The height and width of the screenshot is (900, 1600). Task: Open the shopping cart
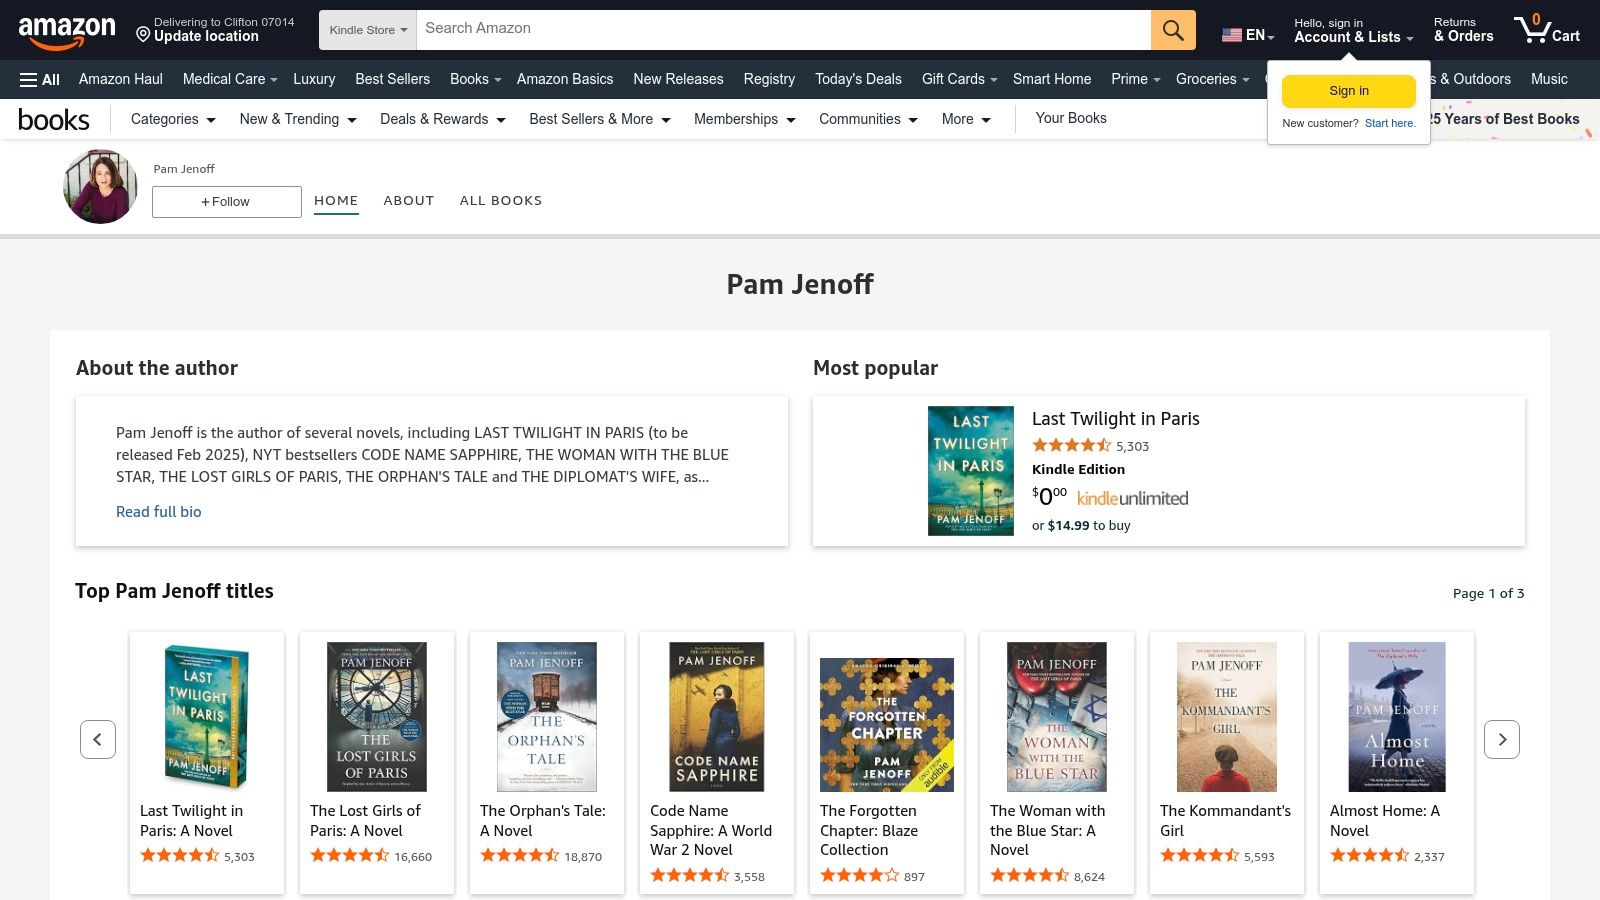click(x=1546, y=29)
